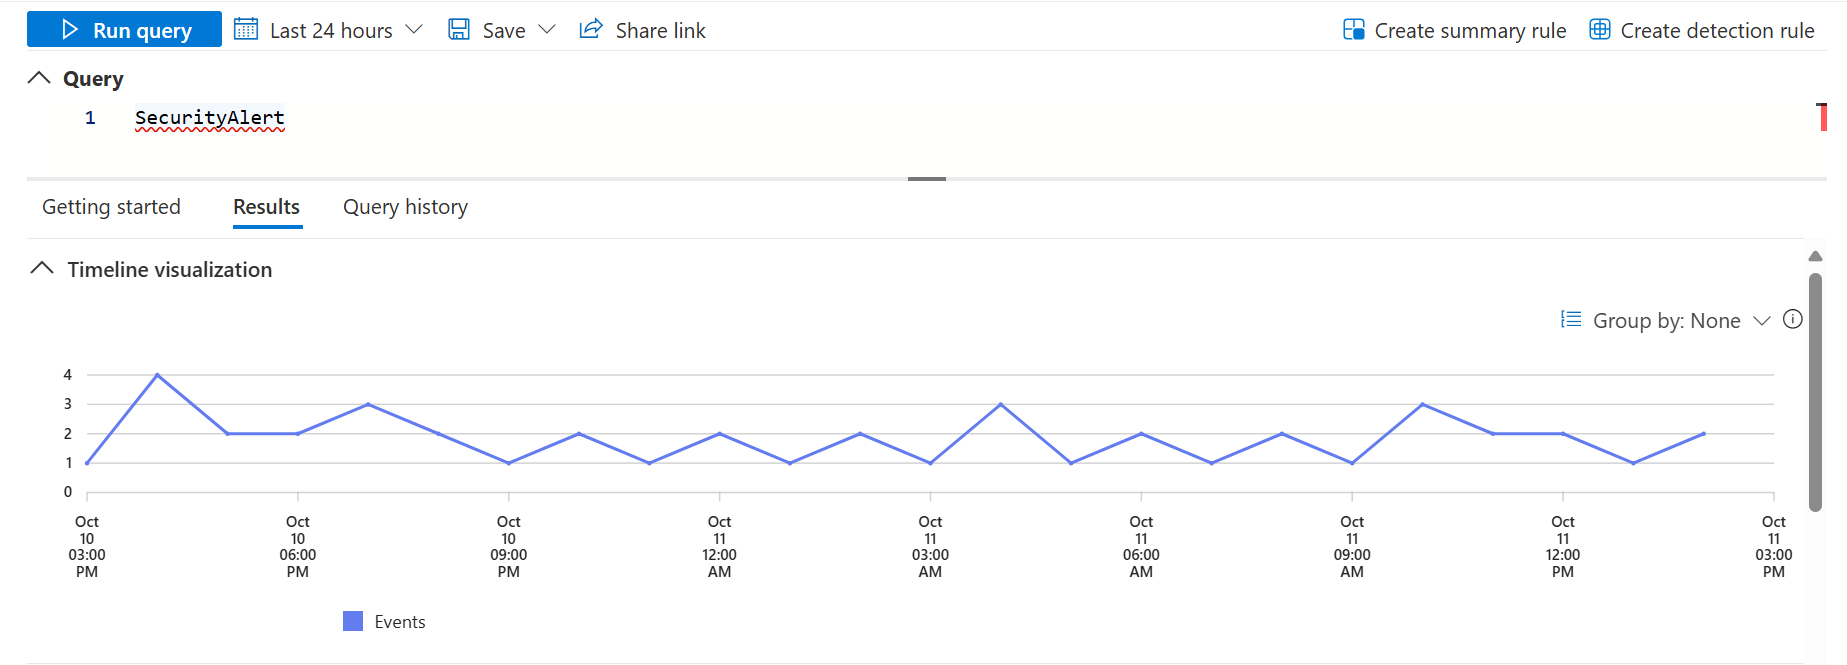Click the Run query play icon
The width and height of the screenshot is (1847, 665).
70,30
